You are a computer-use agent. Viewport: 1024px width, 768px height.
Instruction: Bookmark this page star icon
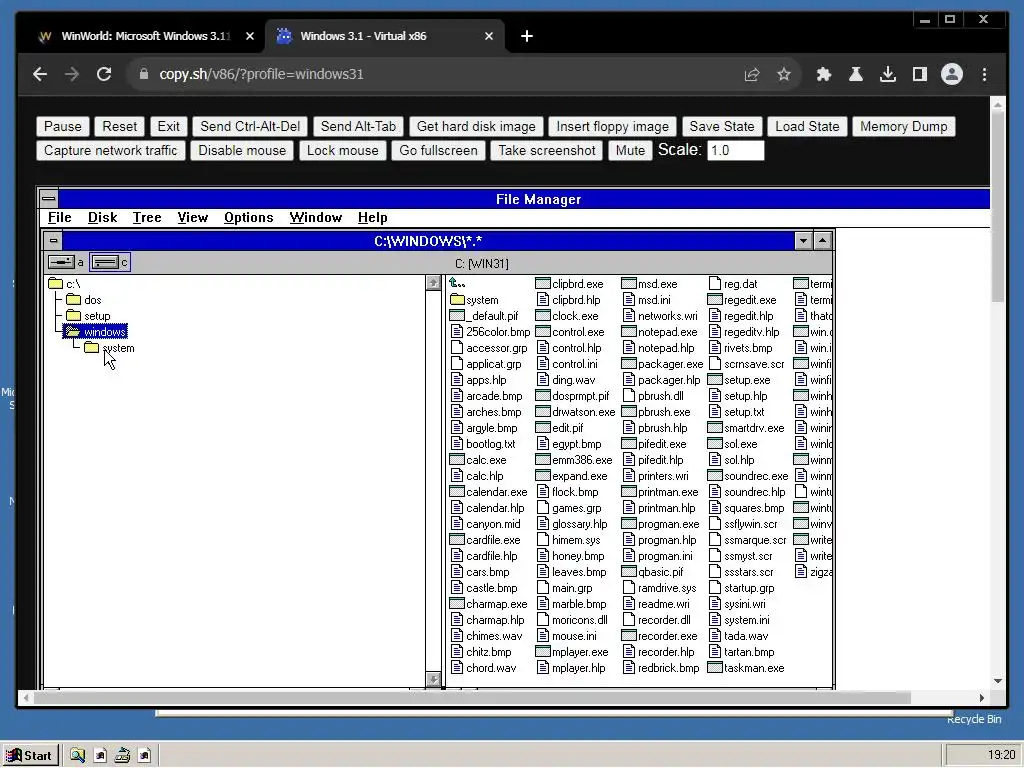tap(784, 74)
